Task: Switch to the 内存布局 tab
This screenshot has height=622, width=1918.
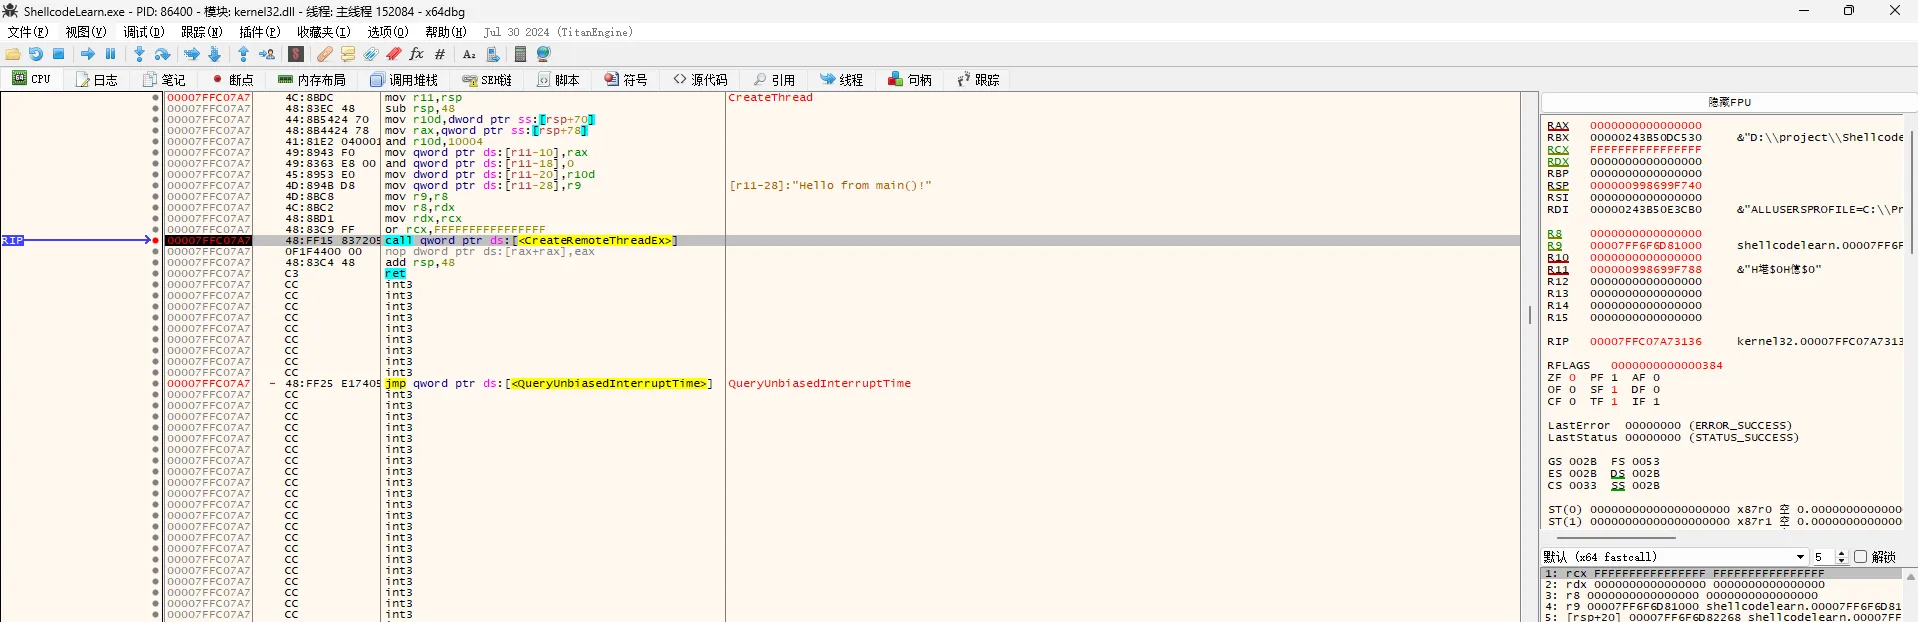Action: (x=311, y=80)
